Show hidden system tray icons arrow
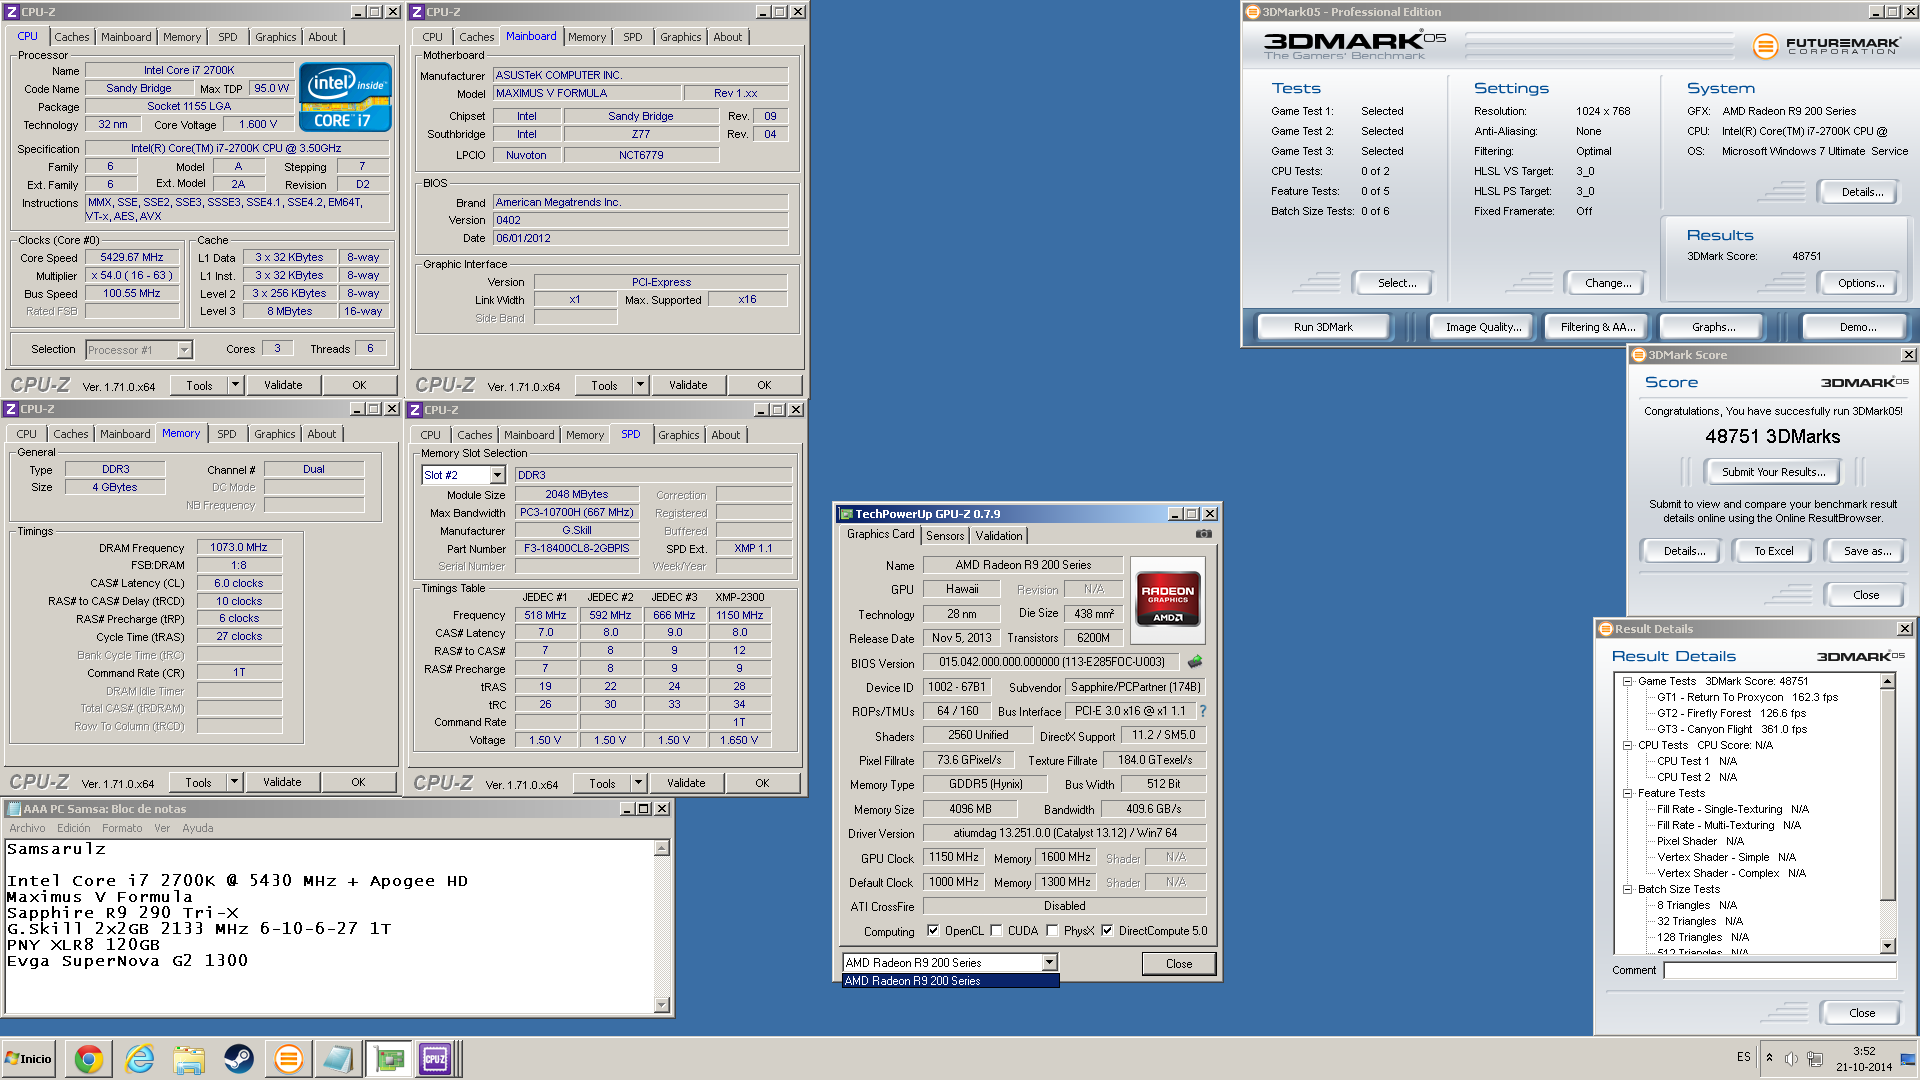1920x1080 pixels. (x=1769, y=1058)
